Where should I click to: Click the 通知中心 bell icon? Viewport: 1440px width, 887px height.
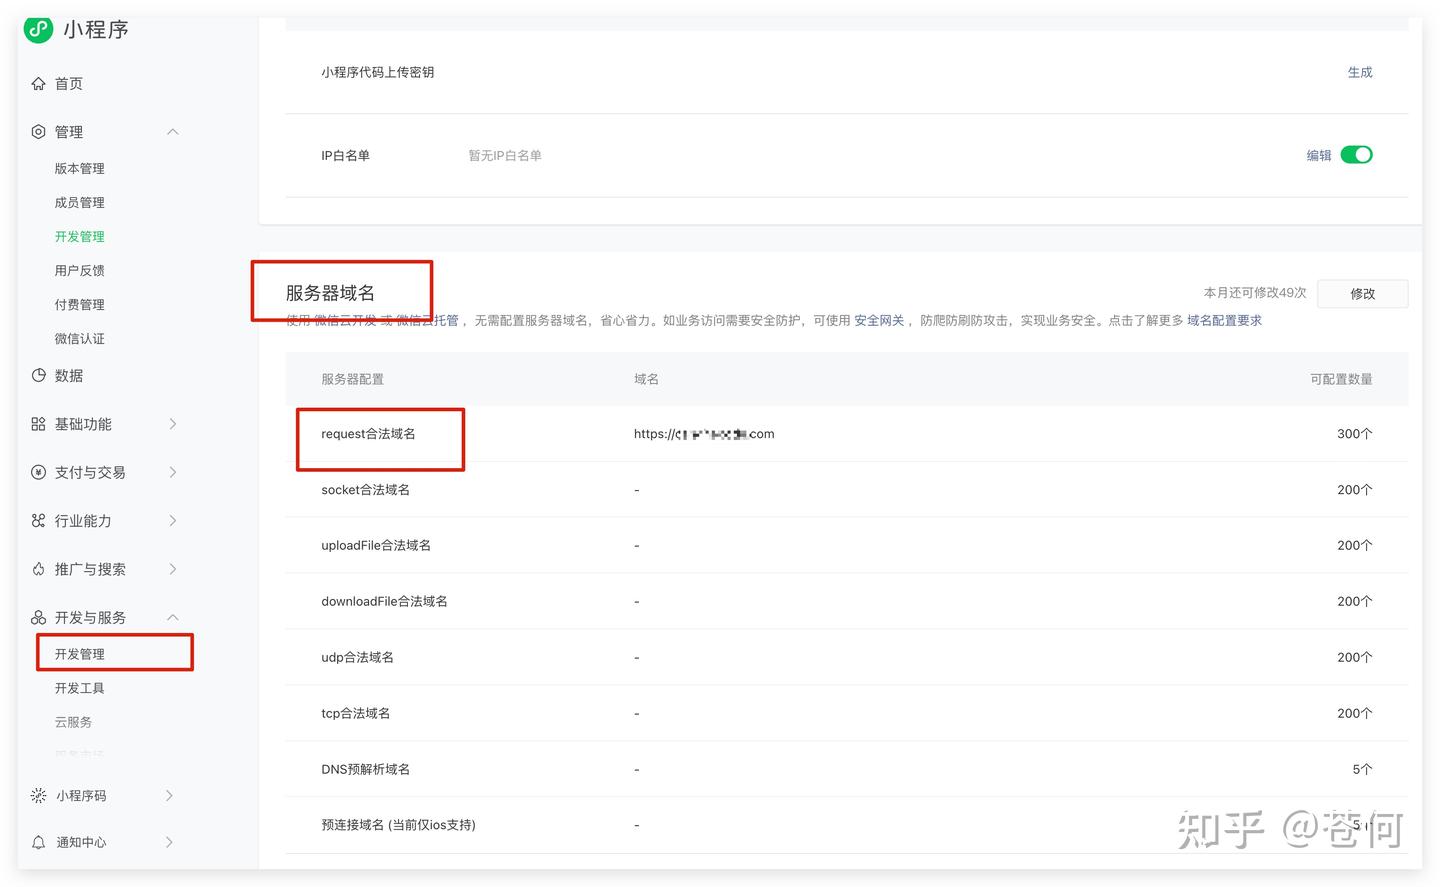(x=38, y=842)
